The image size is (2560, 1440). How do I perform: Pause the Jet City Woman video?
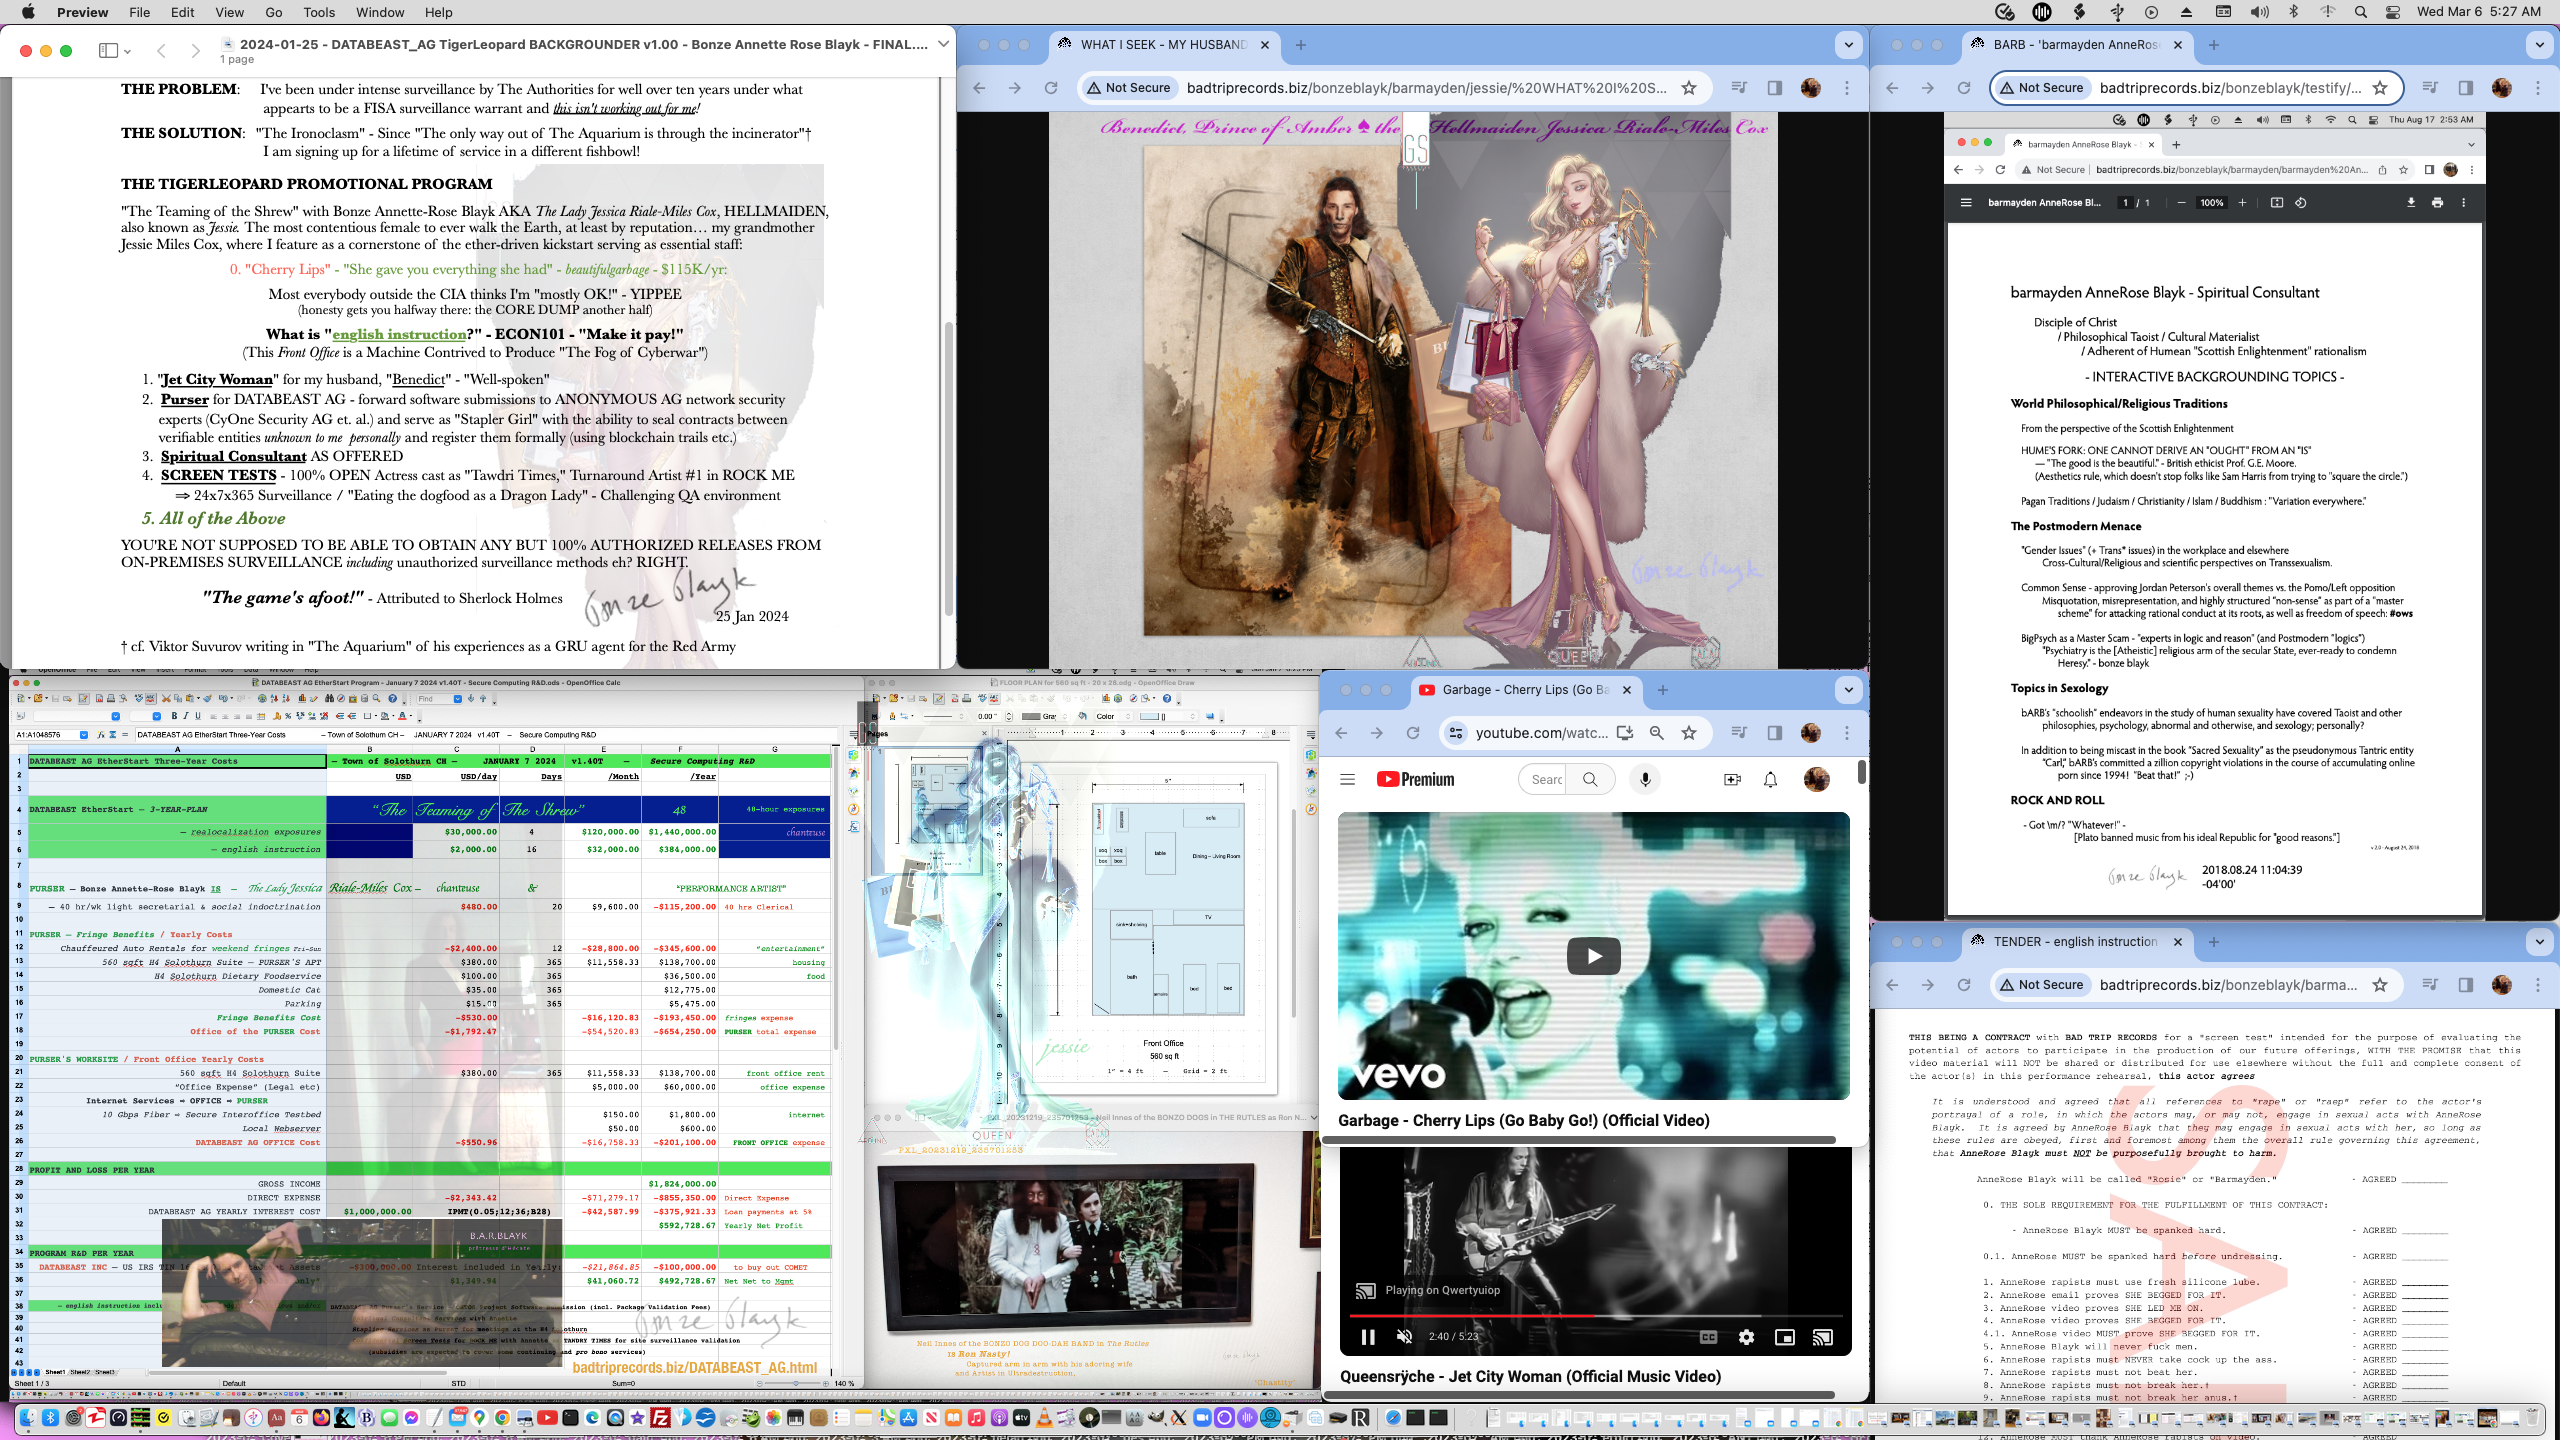coord(1368,1337)
